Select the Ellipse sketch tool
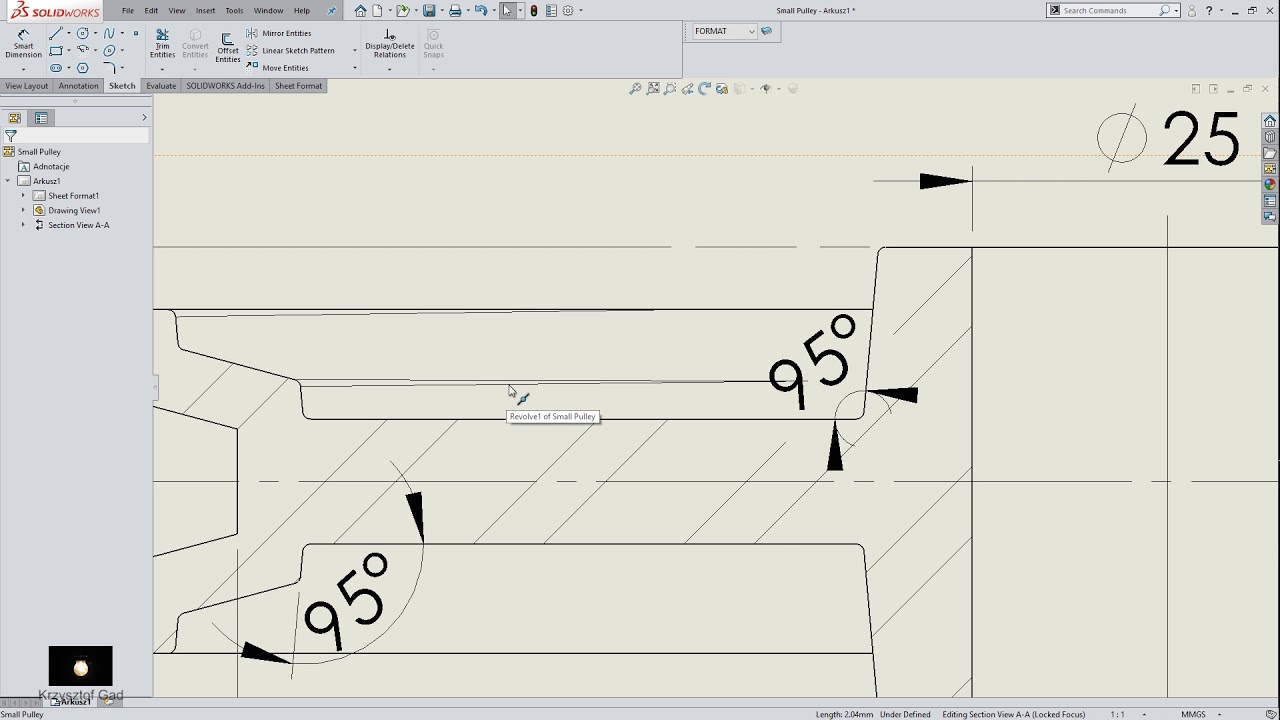The image size is (1280, 720). point(109,50)
